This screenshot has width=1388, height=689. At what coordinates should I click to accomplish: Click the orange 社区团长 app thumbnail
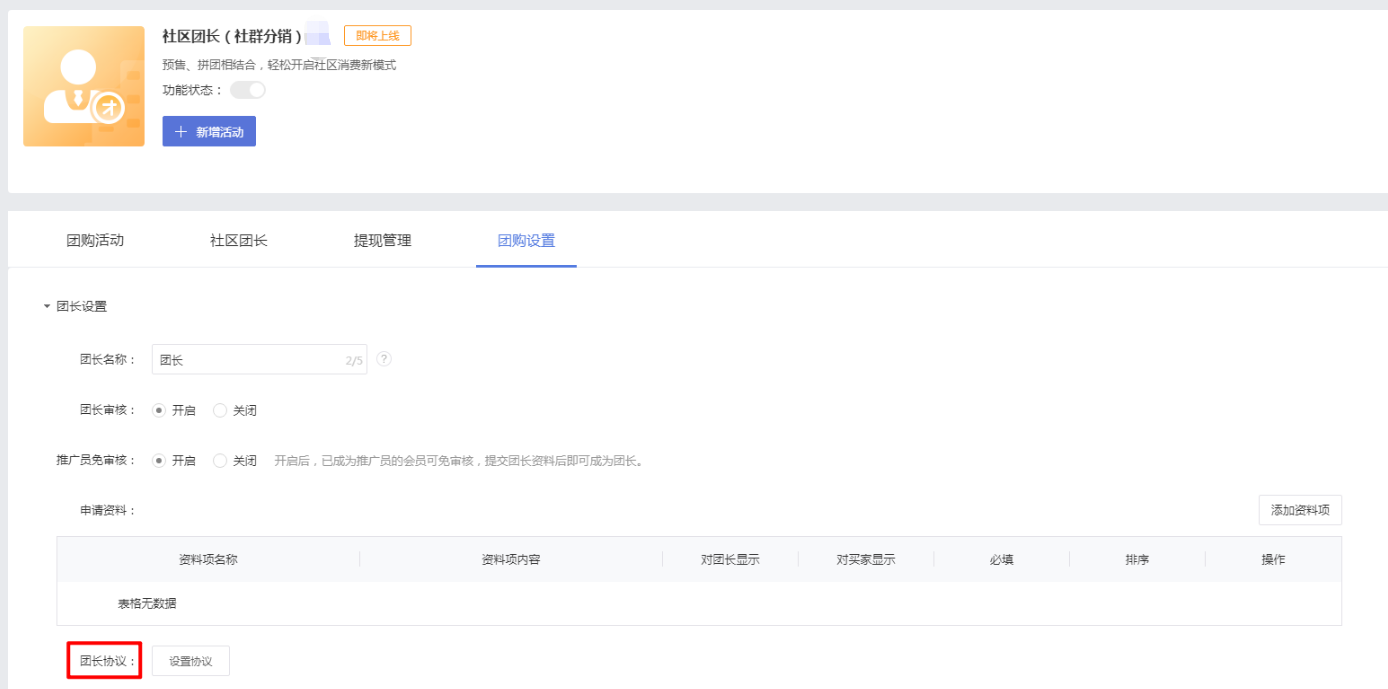point(84,87)
